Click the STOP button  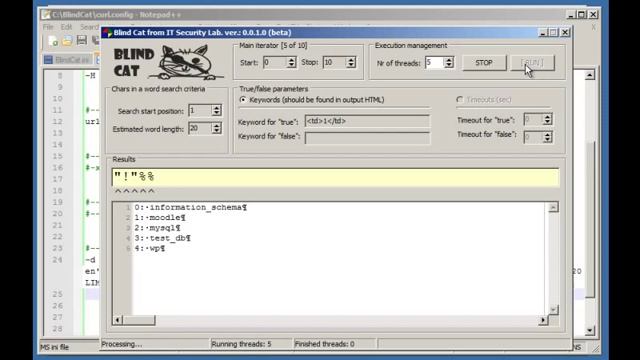(x=484, y=63)
